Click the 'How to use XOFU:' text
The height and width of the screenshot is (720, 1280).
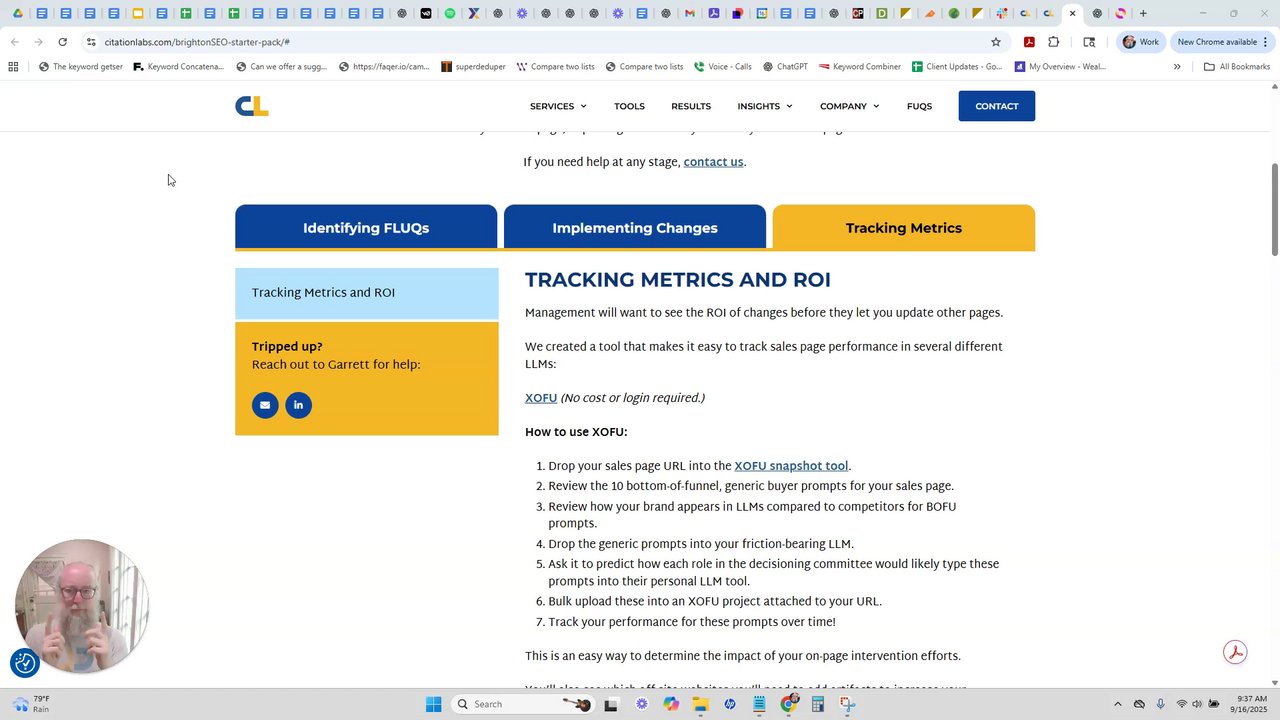[x=576, y=432]
